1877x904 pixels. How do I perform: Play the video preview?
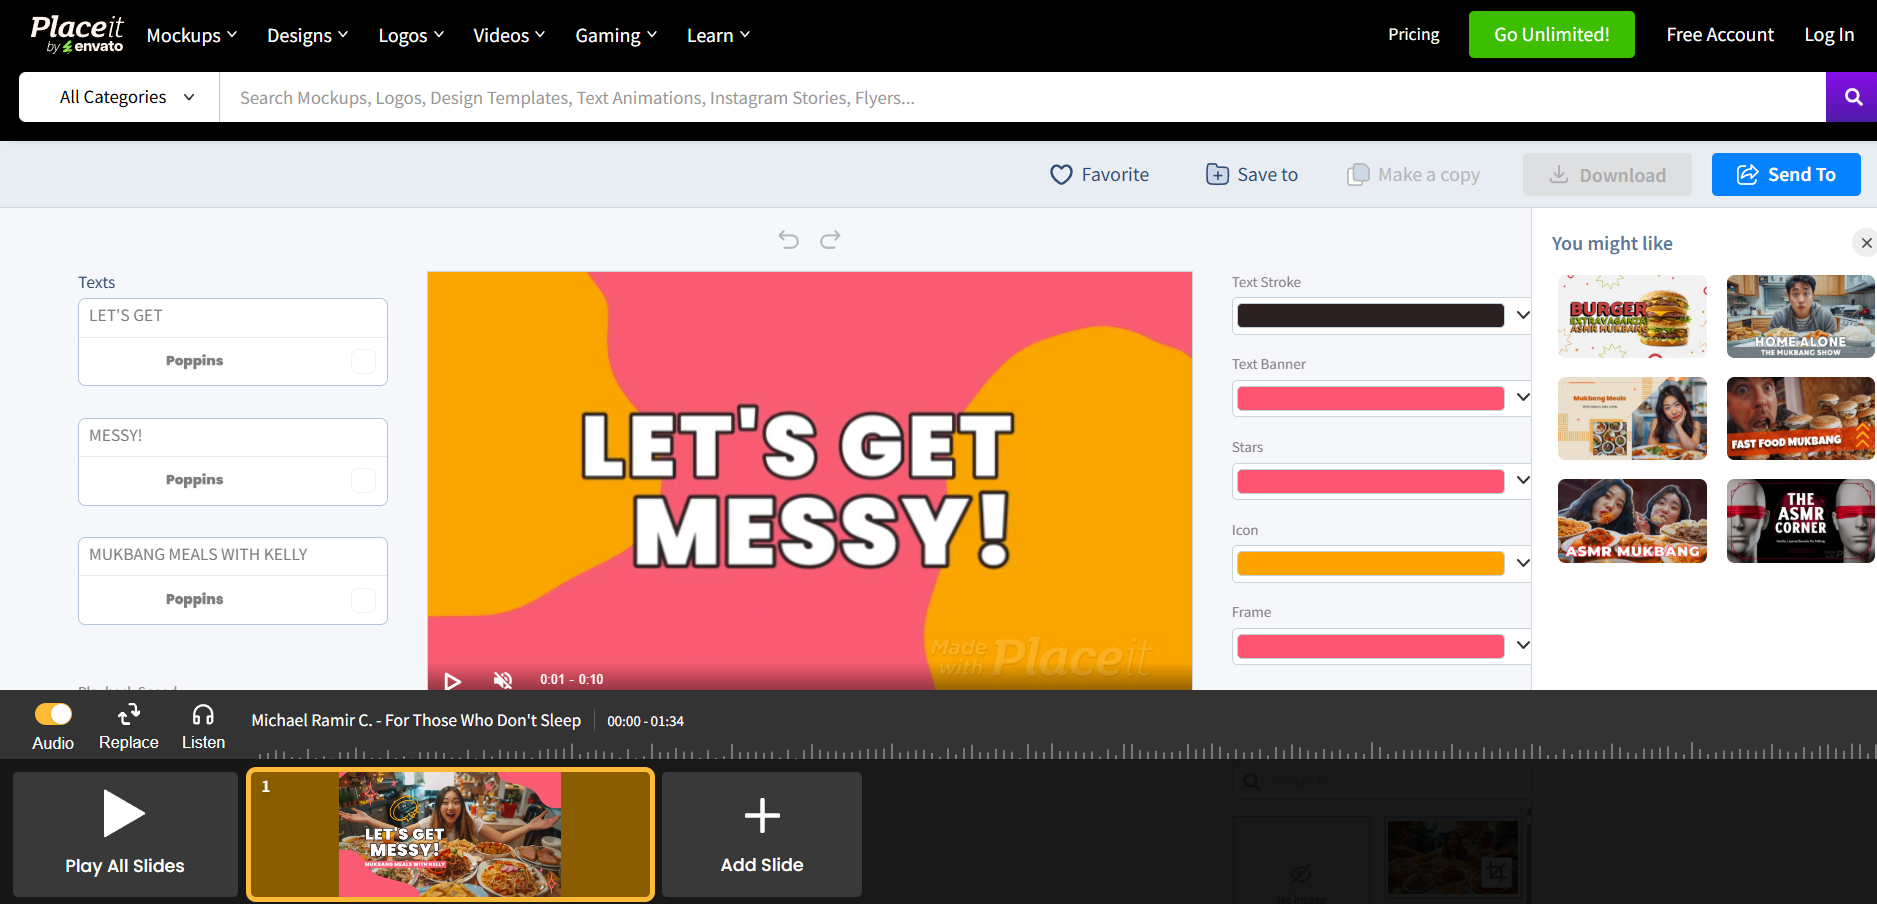tap(452, 680)
